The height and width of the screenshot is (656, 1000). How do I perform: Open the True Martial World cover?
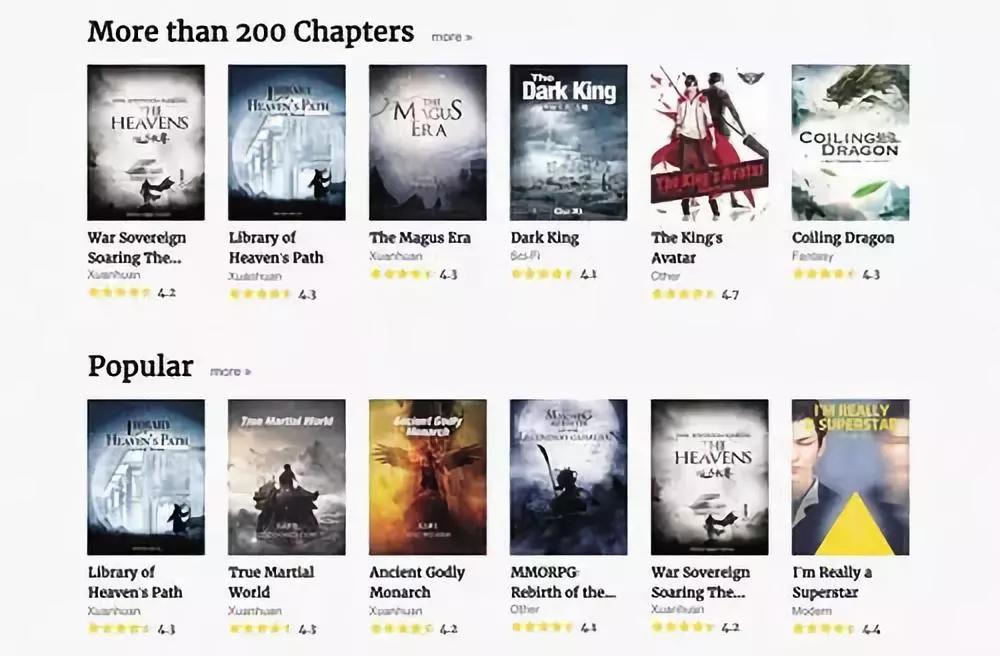pyautogui.click(x=286, y=477)
